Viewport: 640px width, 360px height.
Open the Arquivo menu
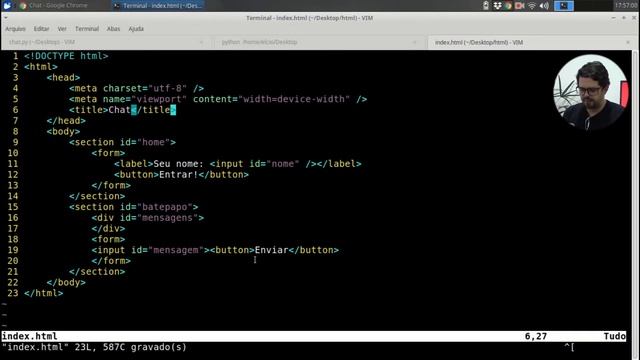[x=16, y=29]
